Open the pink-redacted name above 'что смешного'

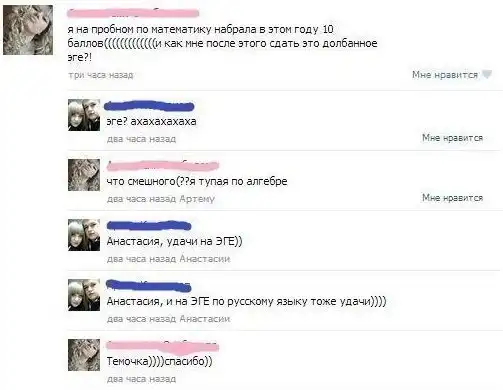163,165
